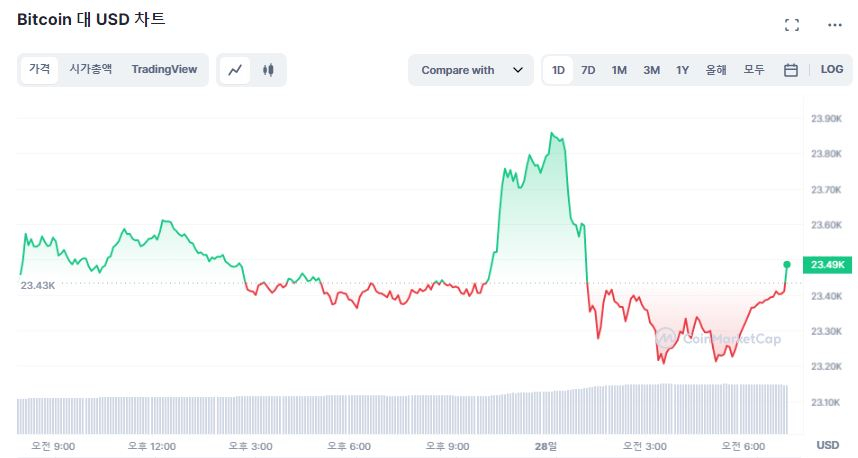This screenshot has width=858, height=458.
Task: Switch to the 시가총액 tab
Action: tap(90, 70)
